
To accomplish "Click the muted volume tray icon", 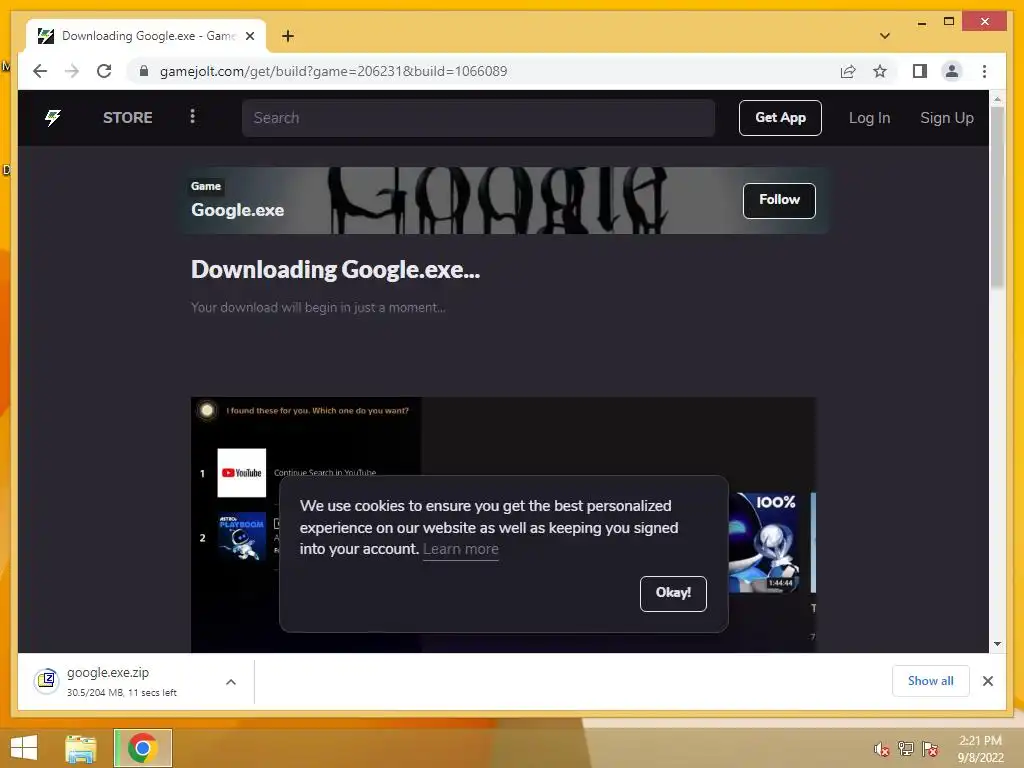I will coord(882,749).
